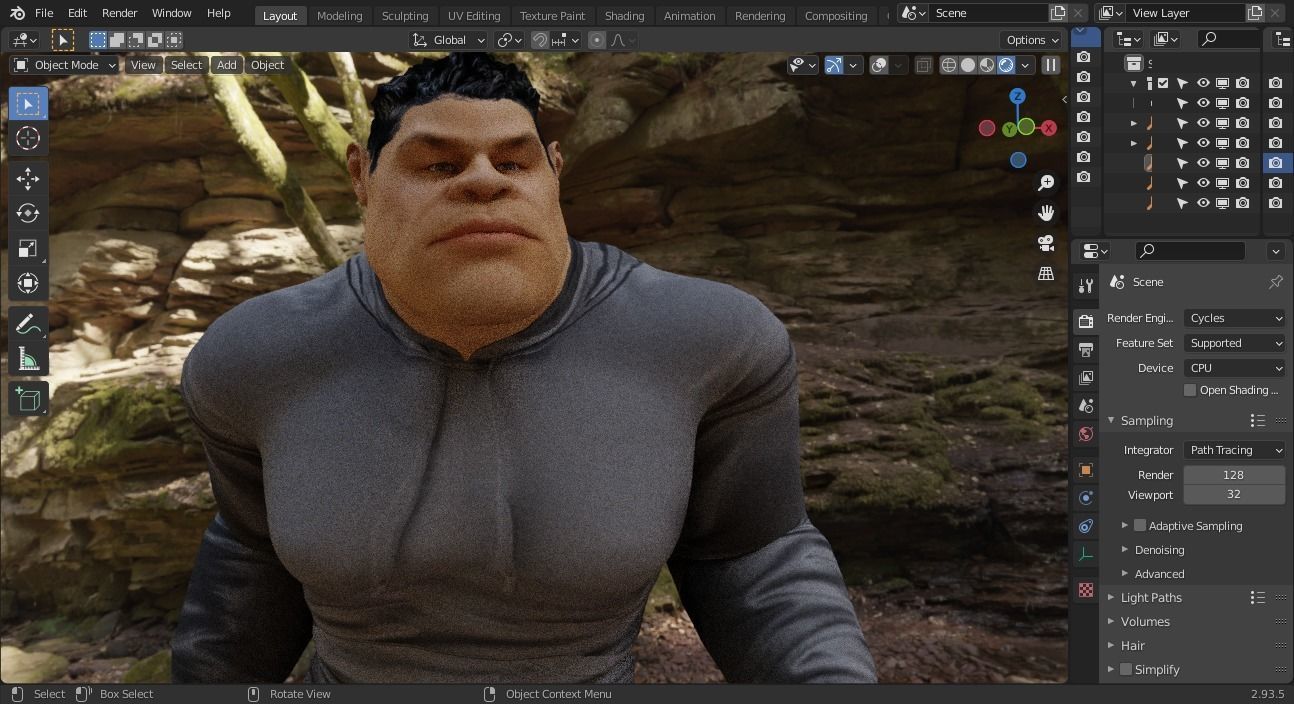Open the Texture properties tab
The image size is (1294, 704).
(1086, 590)
